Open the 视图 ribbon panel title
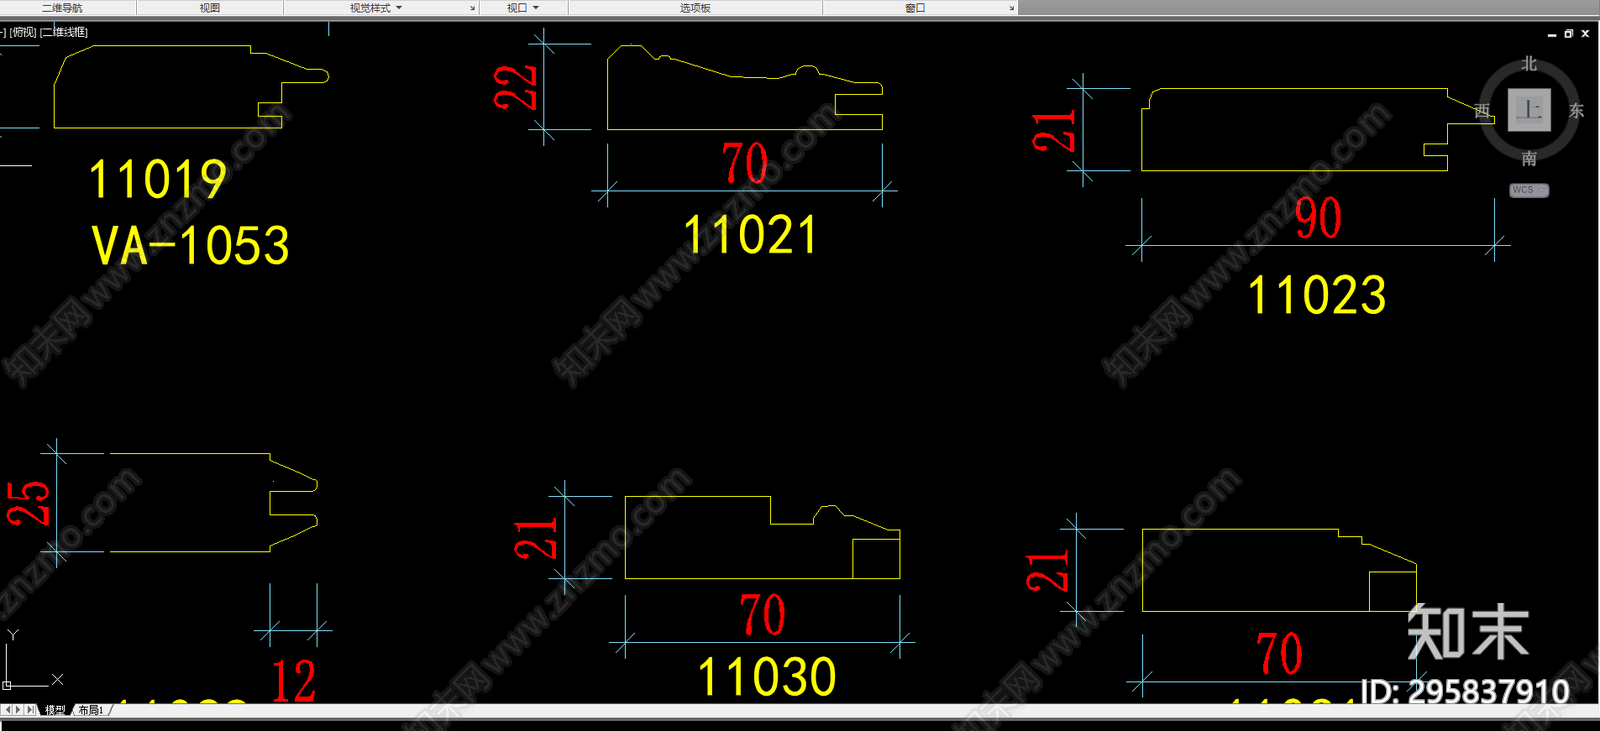Screen dimensions: 1600x731 [209, 8]
